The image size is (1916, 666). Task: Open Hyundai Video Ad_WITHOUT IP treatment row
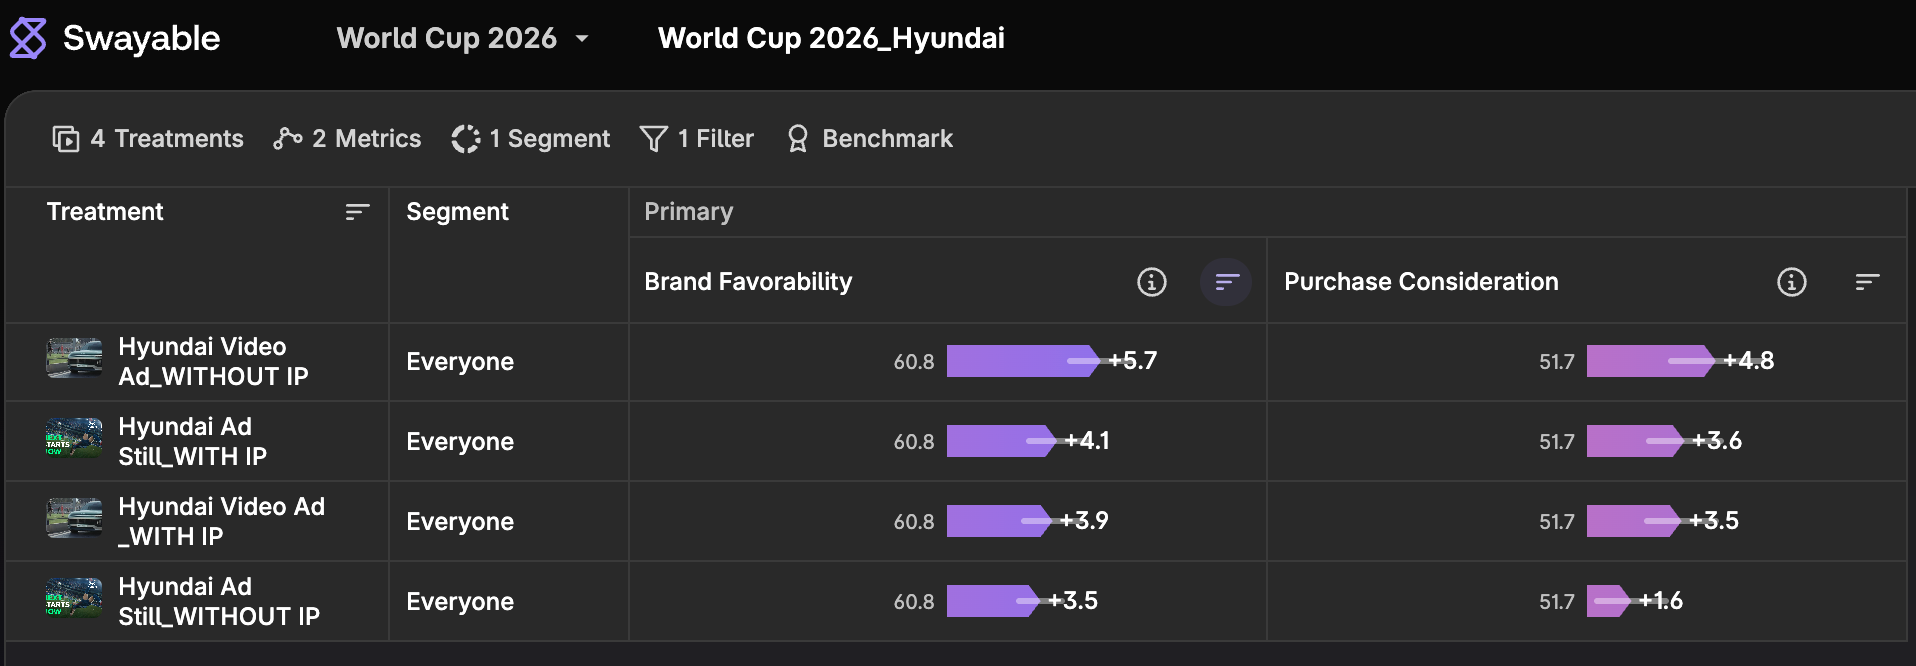click(197, 362)
